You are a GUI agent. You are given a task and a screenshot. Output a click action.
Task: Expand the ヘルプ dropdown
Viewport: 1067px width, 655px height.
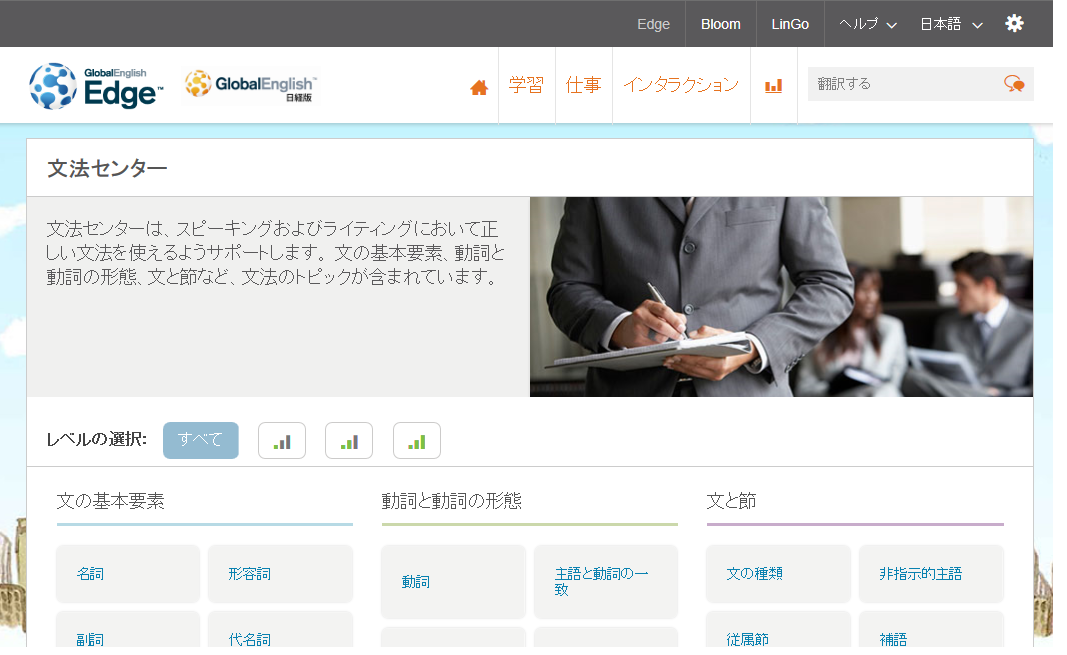click(x=868, y=24)
